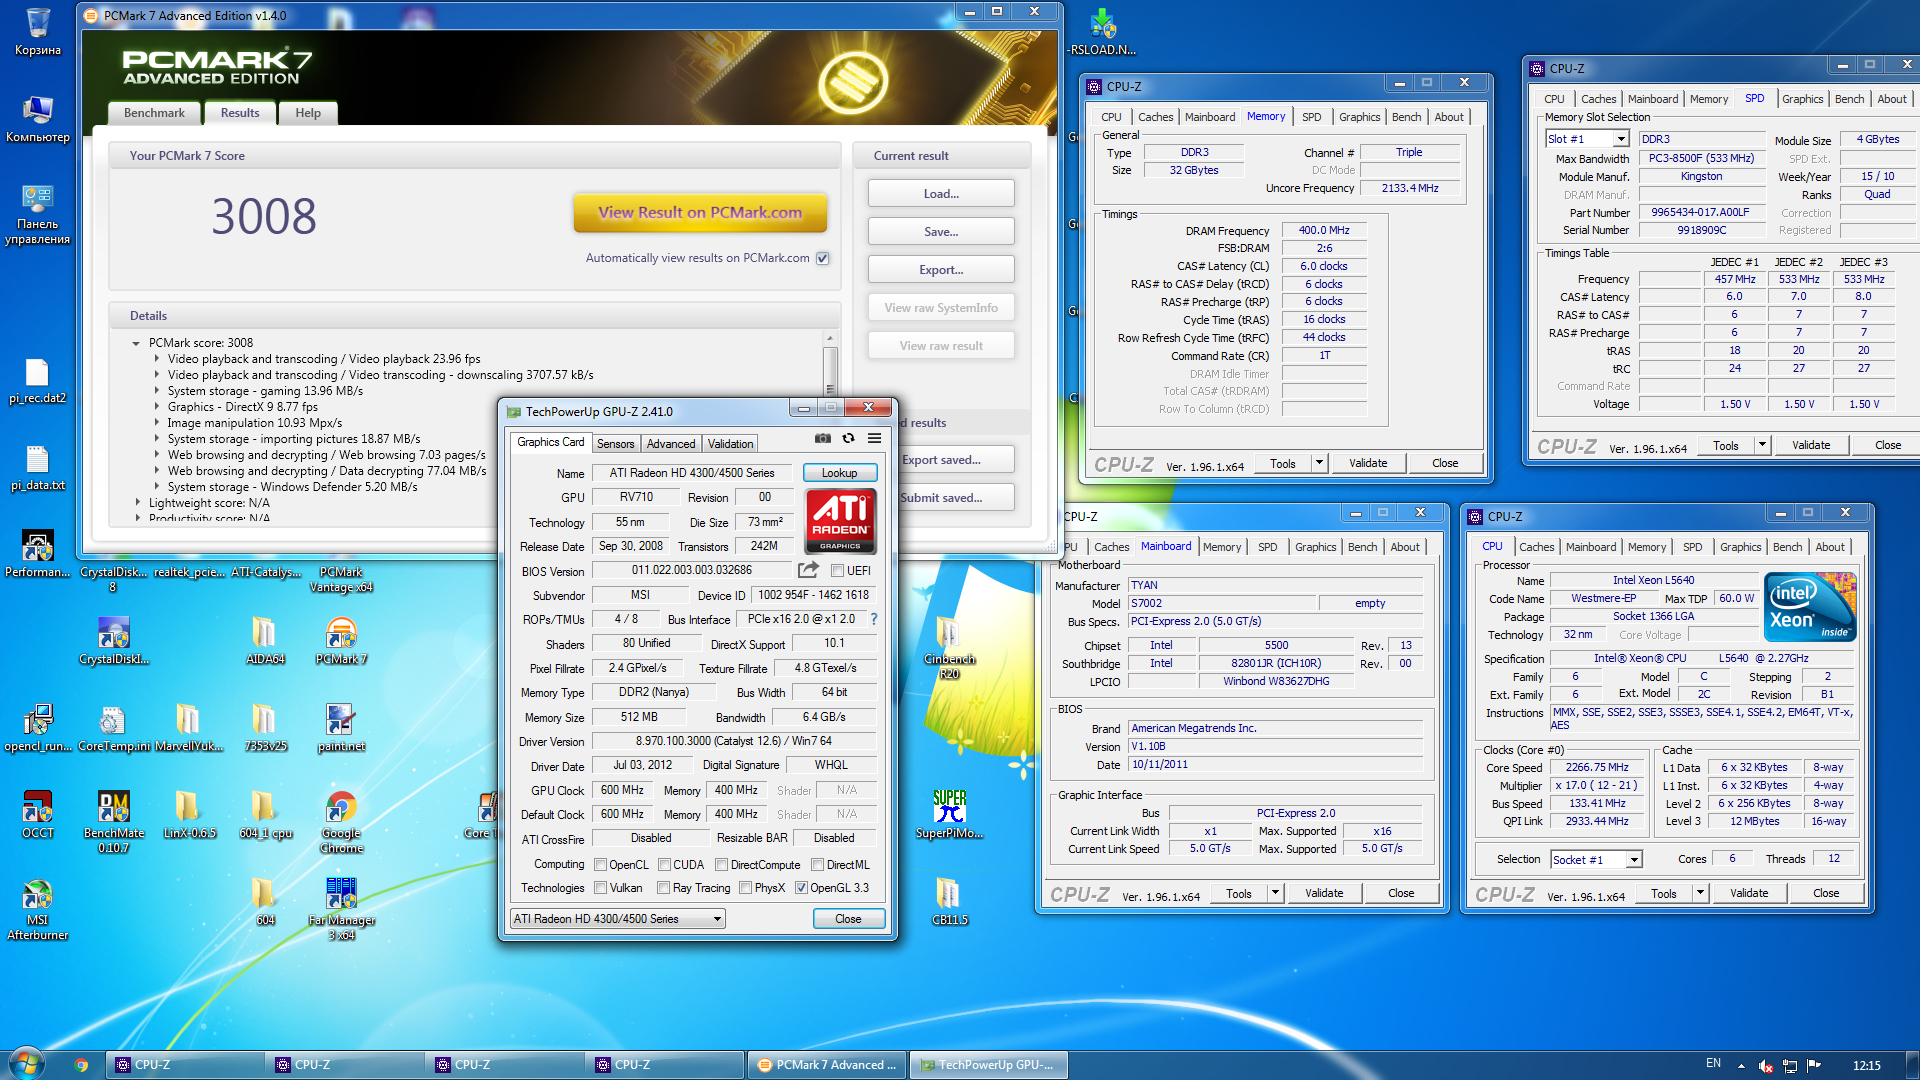This screenshot has height=1080, width=1920.
Task: Click the Bus Interface question mark
Action: pos(874,619)
